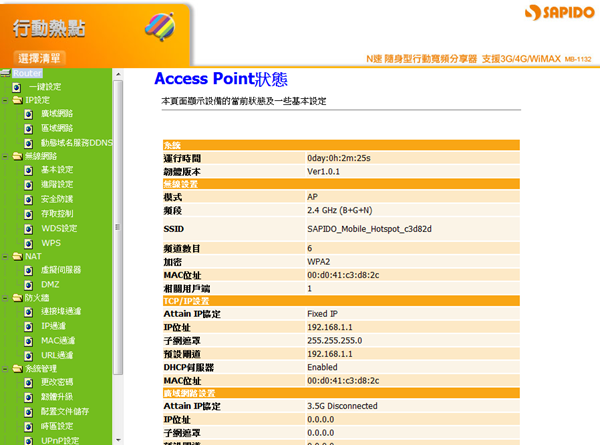Click the band value 2.4 GHz (B+G+N)
Viewport: 600px width, 445px height.
pyautogui.click(x=339, y=210)
